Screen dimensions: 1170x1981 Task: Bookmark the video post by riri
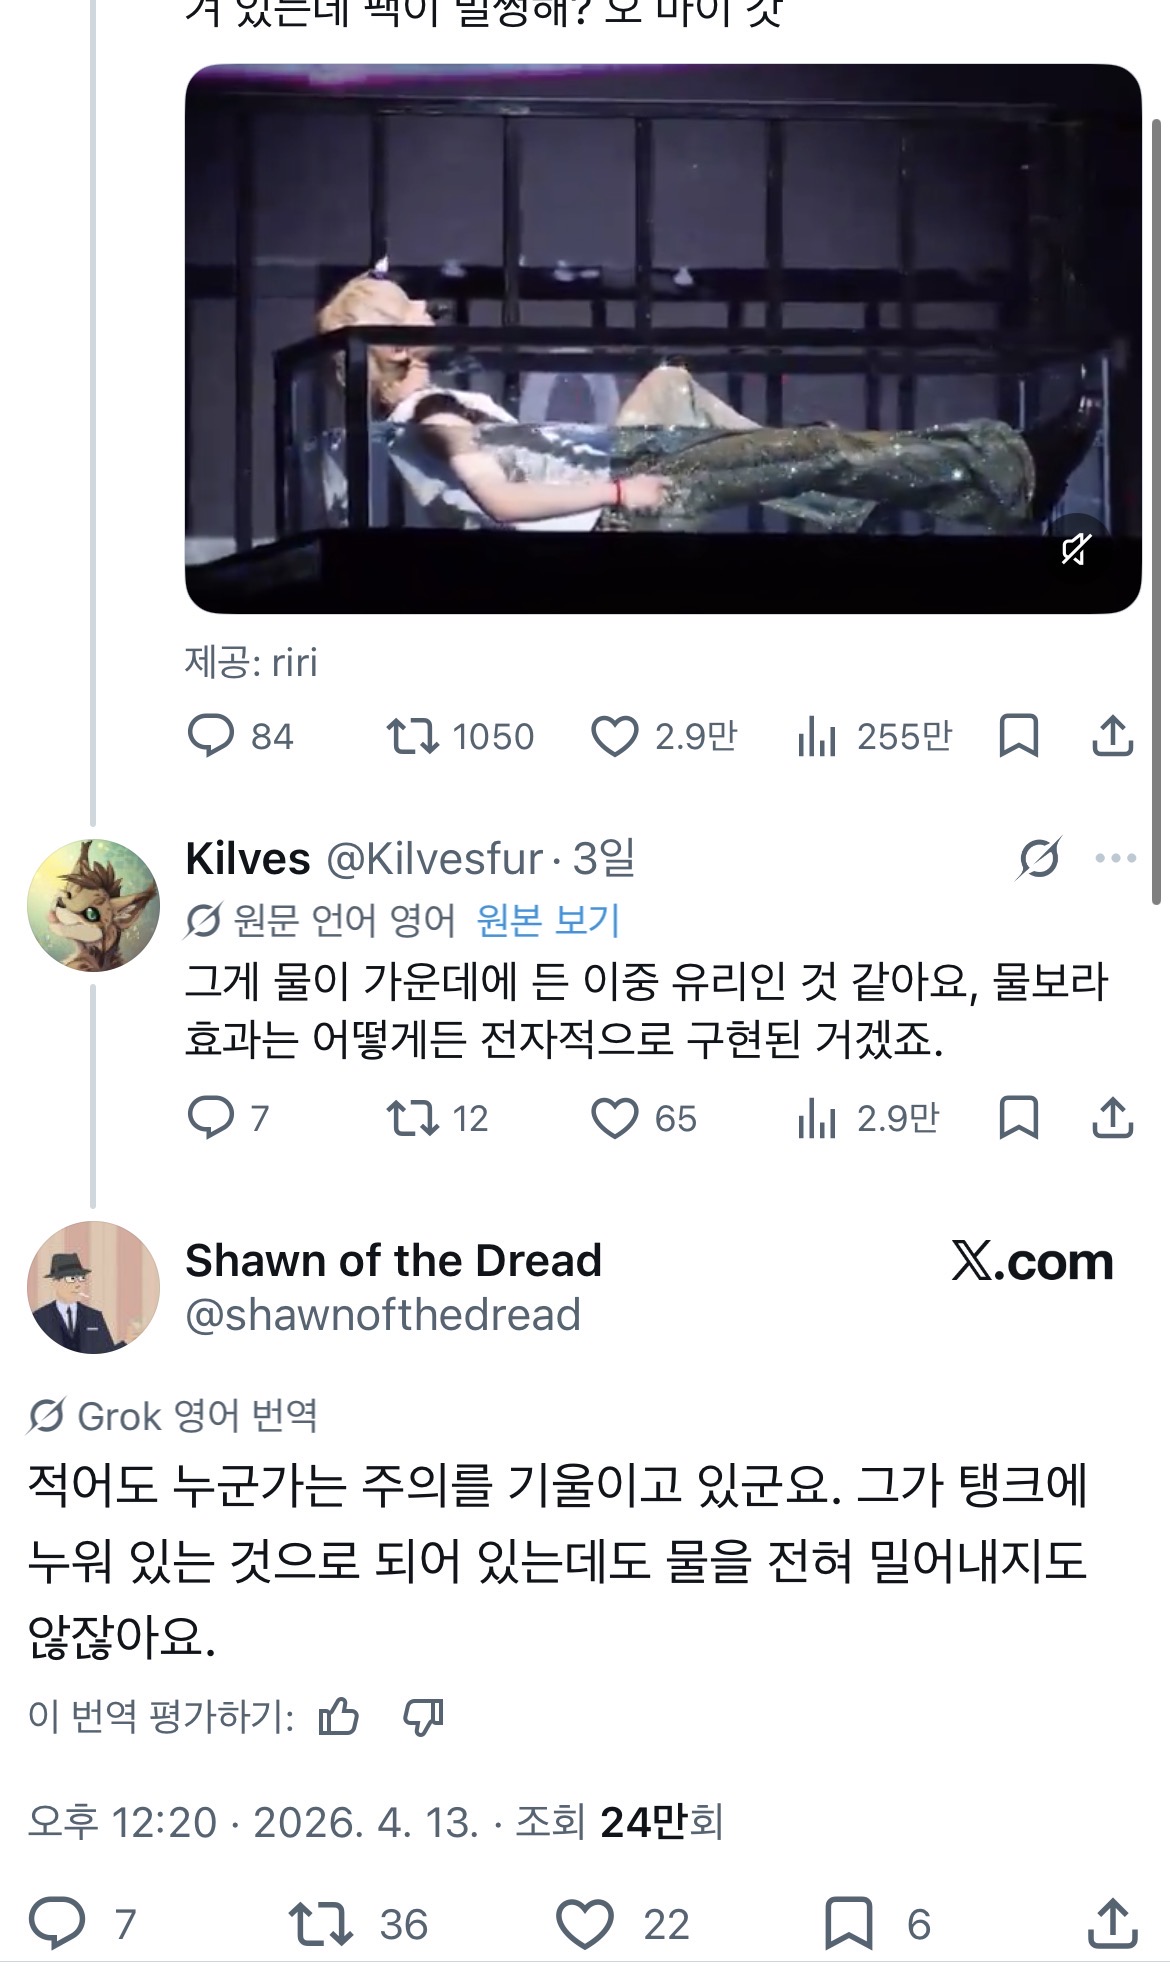[1018, 736]
